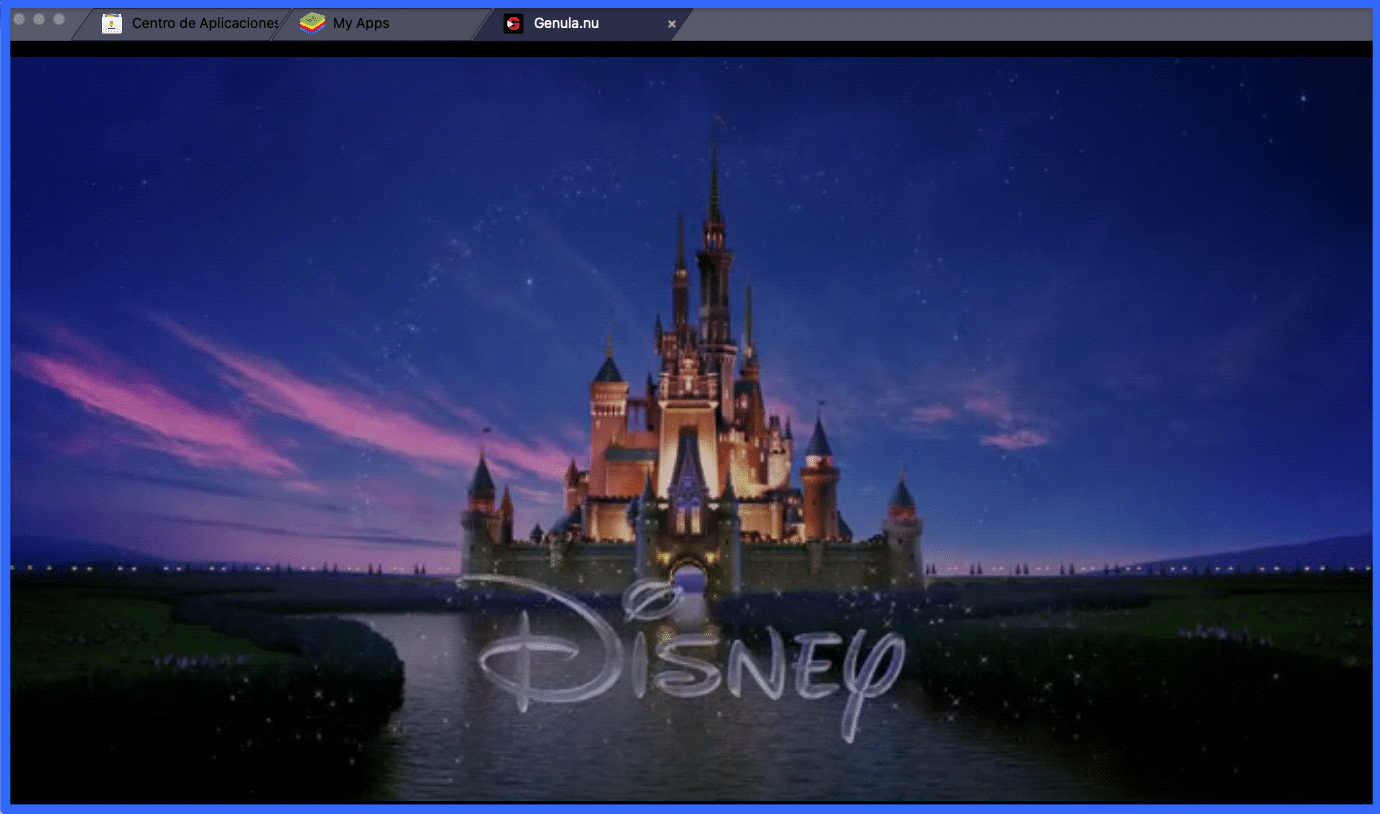The width and height of the screenshot is (1380, 814).
Task: Select the Genula.nu tab
Action: pyautogui.click(x=583, y=23)
